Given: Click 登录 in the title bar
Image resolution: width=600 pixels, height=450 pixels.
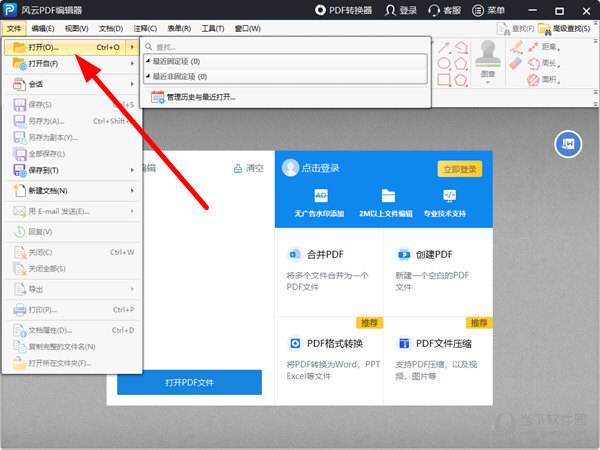Looking at the screenshot, I should pyautogui.click(x=401, y=10).
